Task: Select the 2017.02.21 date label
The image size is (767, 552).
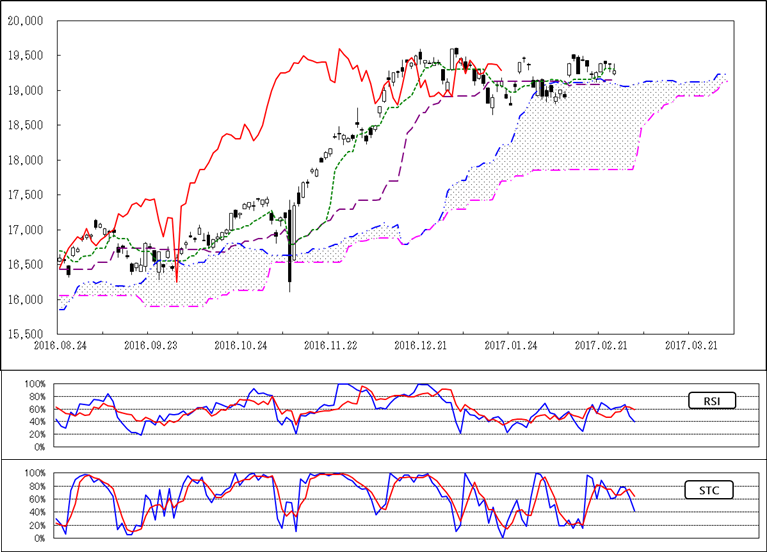Action: pos(600,344)
